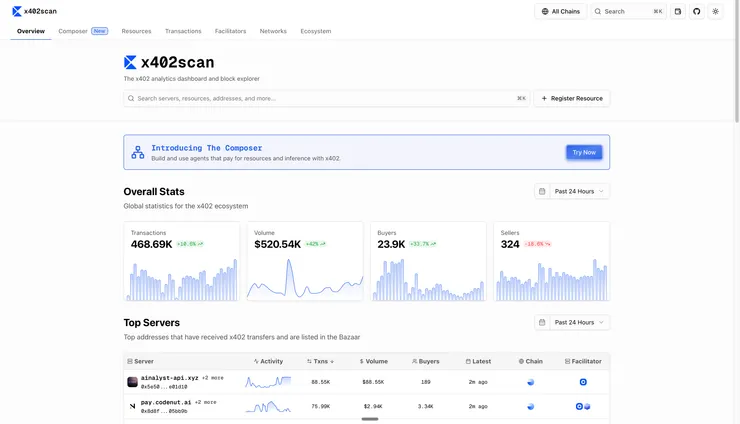
Task: Click the Composer network icon in the banner
Action: click(138, 152)
